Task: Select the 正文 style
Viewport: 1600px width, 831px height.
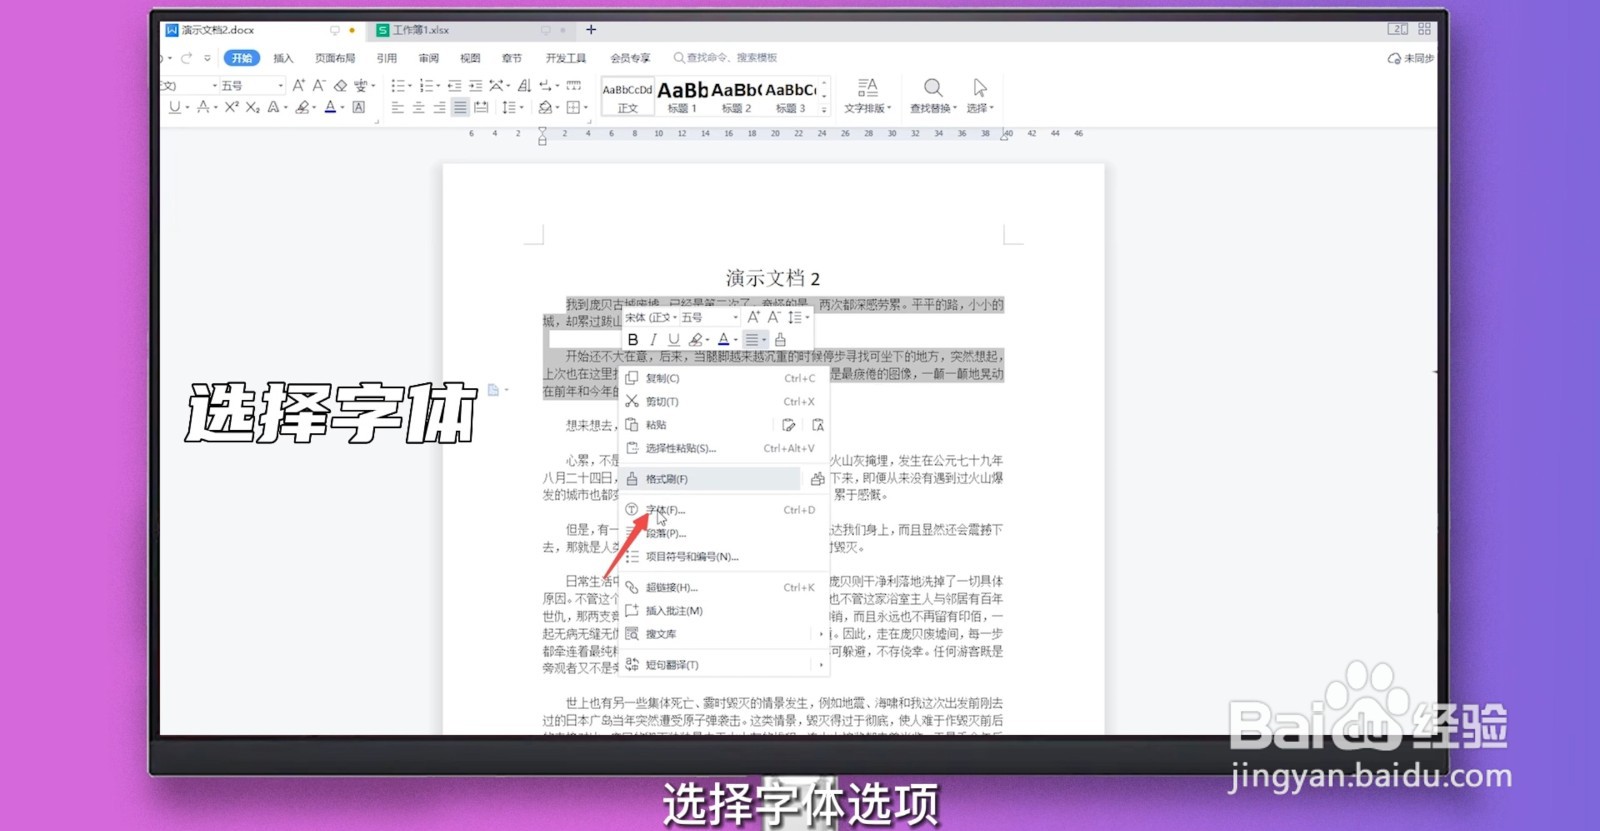Action: (627, 96)
